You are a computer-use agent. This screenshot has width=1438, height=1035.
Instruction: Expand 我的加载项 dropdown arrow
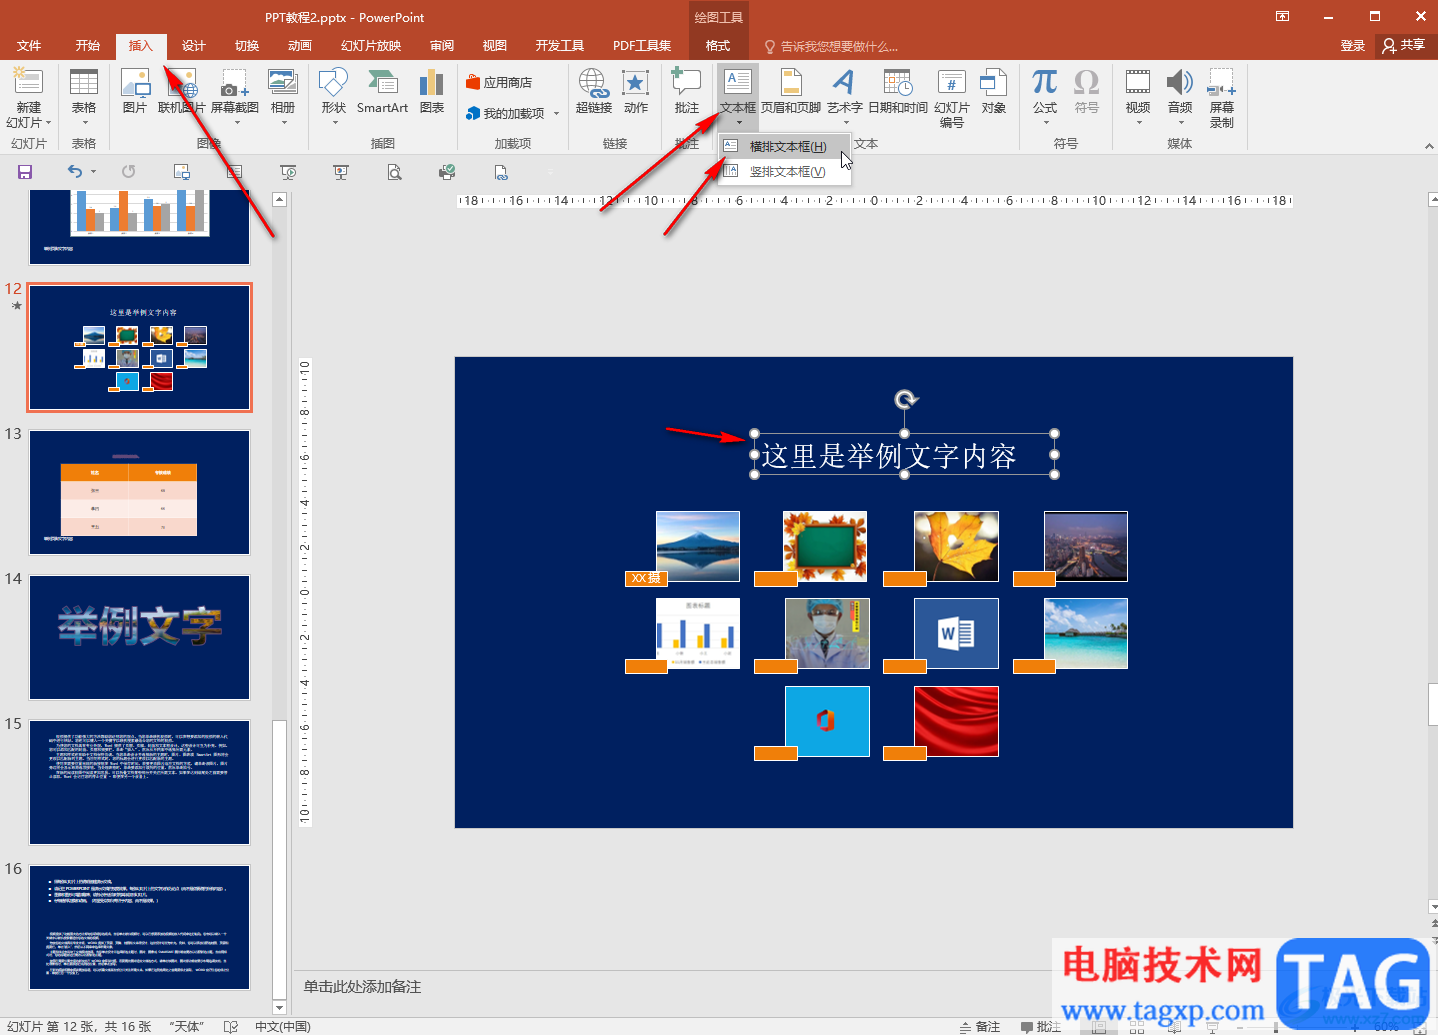[556, 113]
